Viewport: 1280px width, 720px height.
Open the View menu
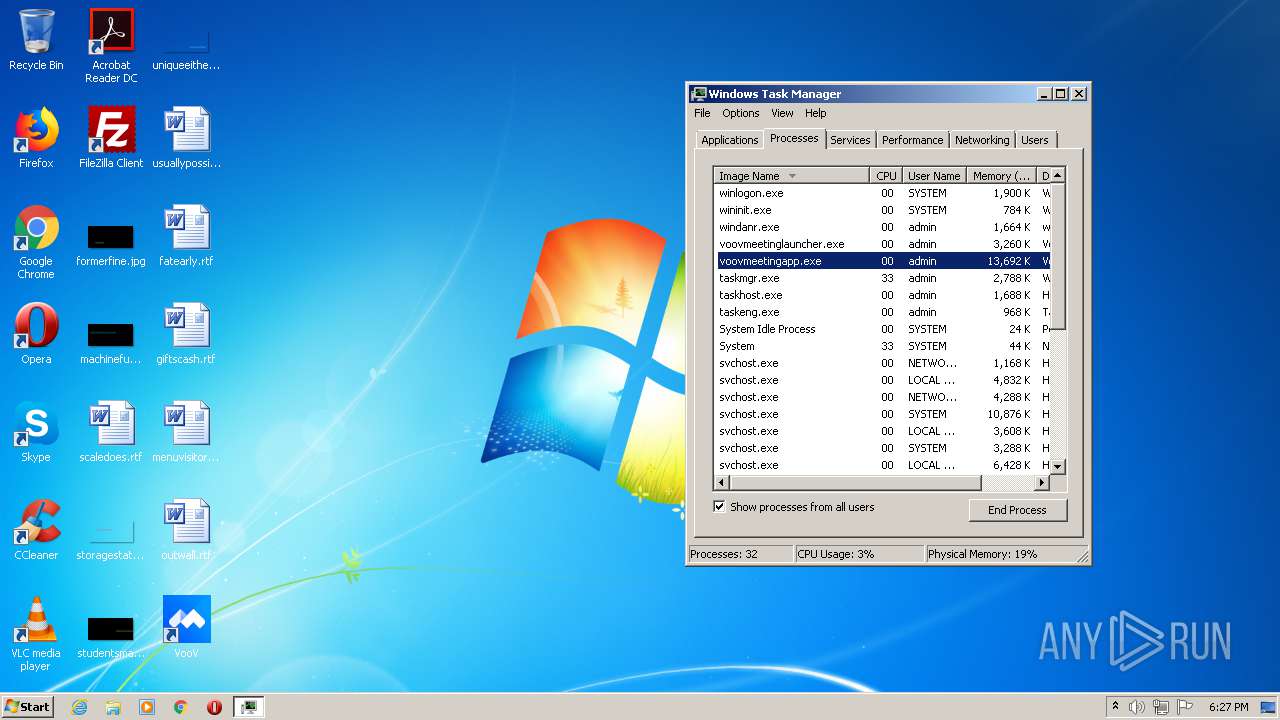782,113
